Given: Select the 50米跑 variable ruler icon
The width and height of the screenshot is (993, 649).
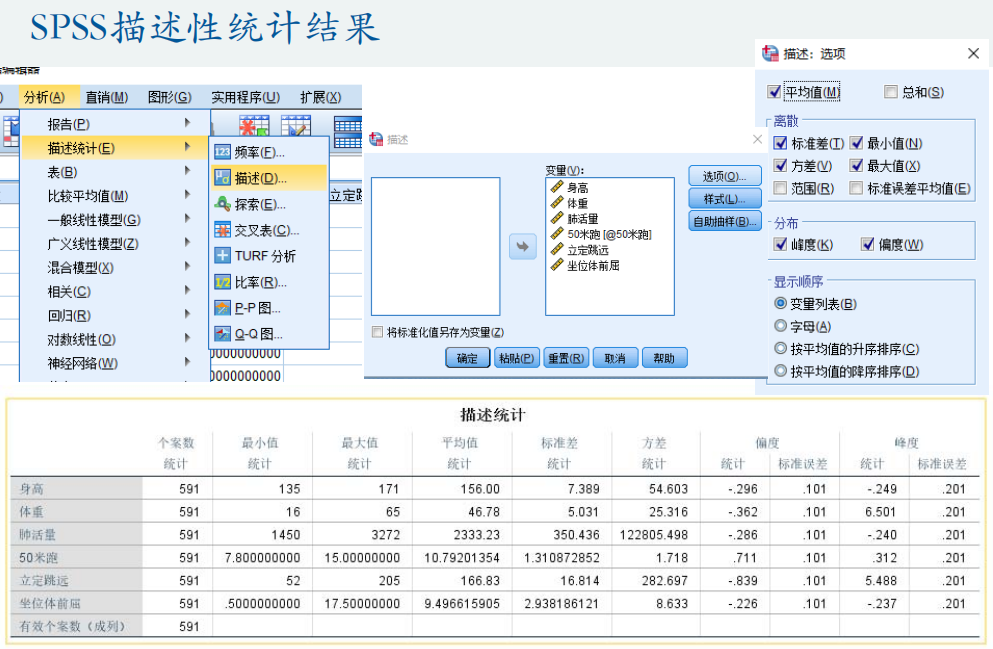Looking at the screenshot, I should coord(557,234).
